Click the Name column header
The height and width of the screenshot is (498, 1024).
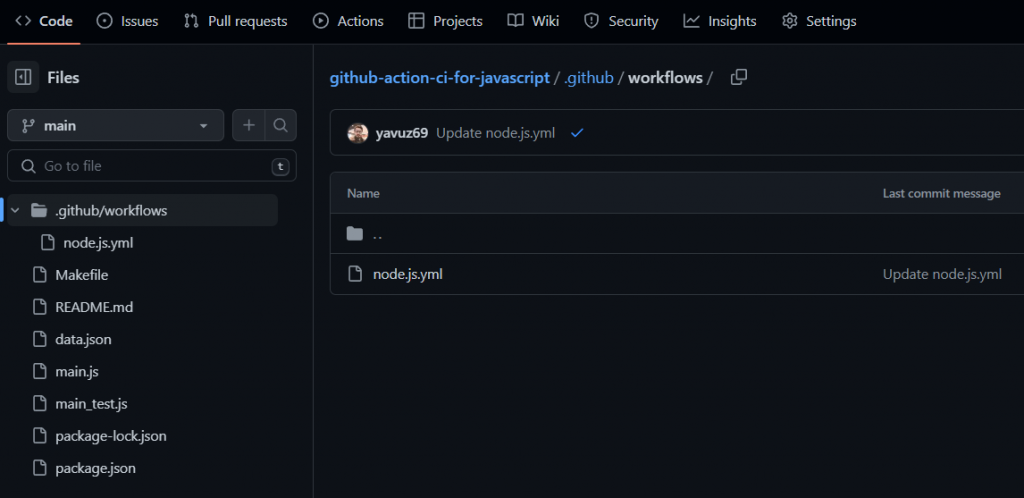363,193
